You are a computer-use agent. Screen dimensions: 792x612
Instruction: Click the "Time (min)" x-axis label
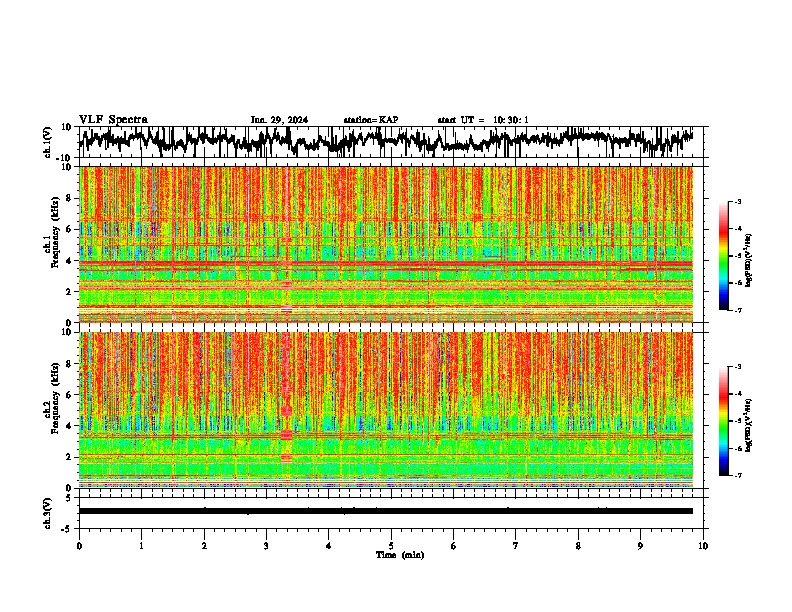[x=400, y=555]
